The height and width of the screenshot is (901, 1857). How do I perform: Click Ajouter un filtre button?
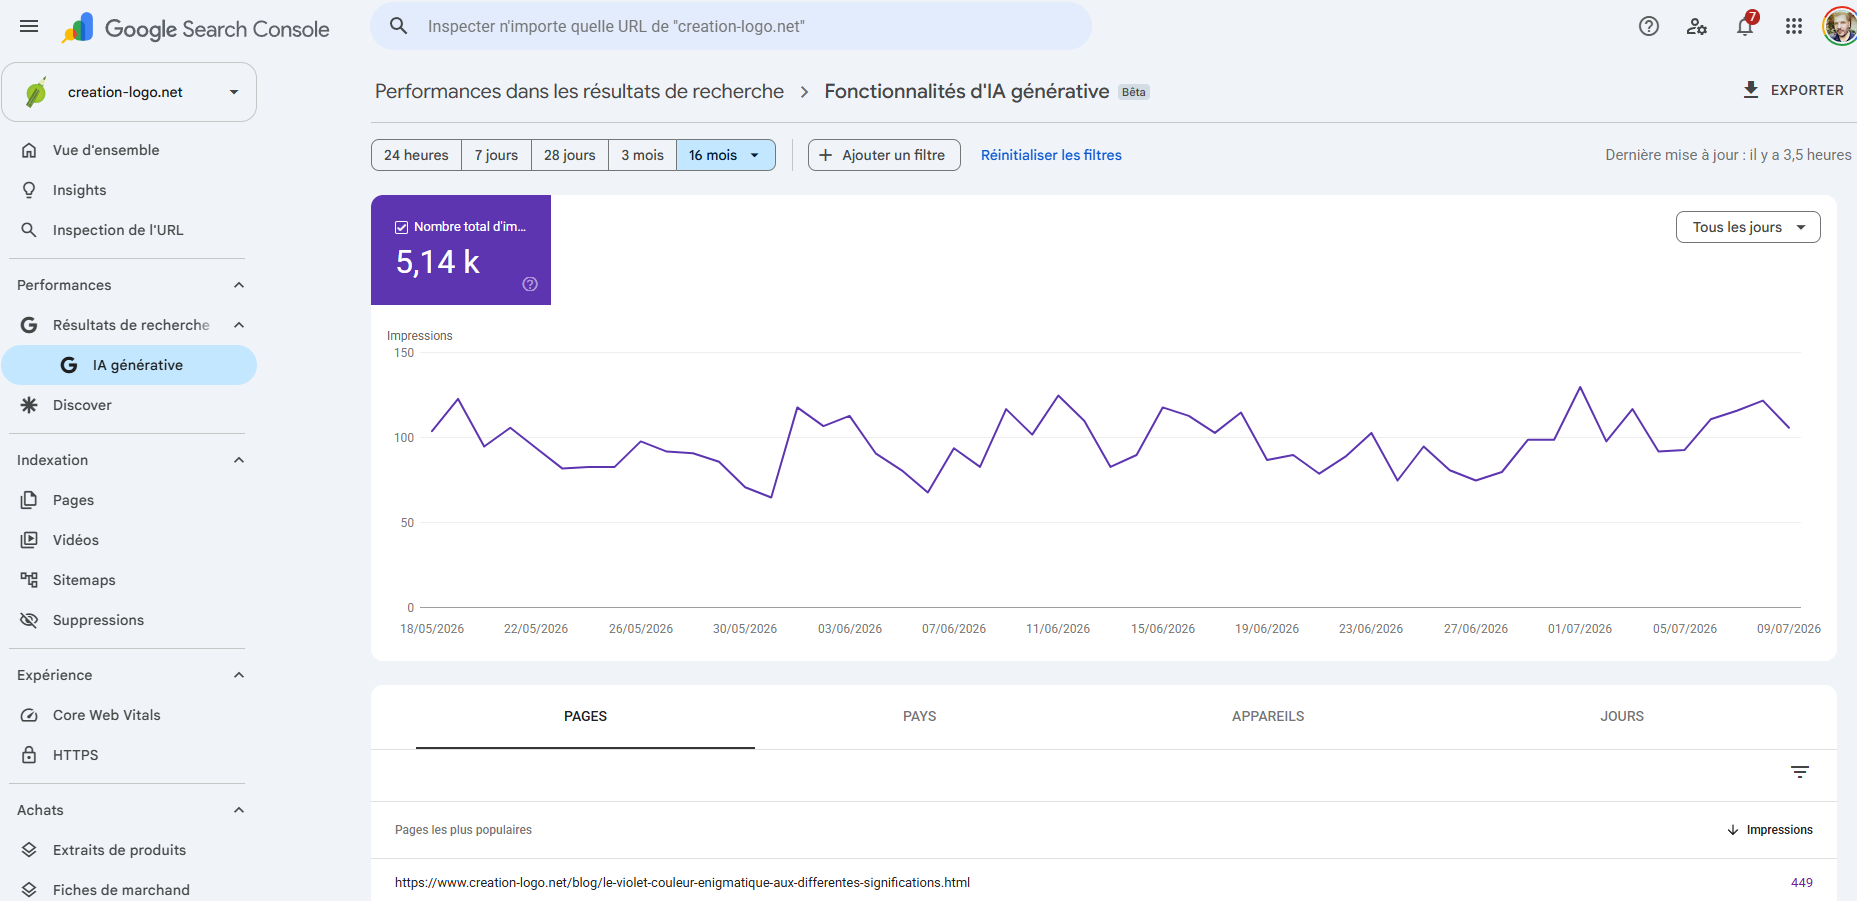(884, 155)
